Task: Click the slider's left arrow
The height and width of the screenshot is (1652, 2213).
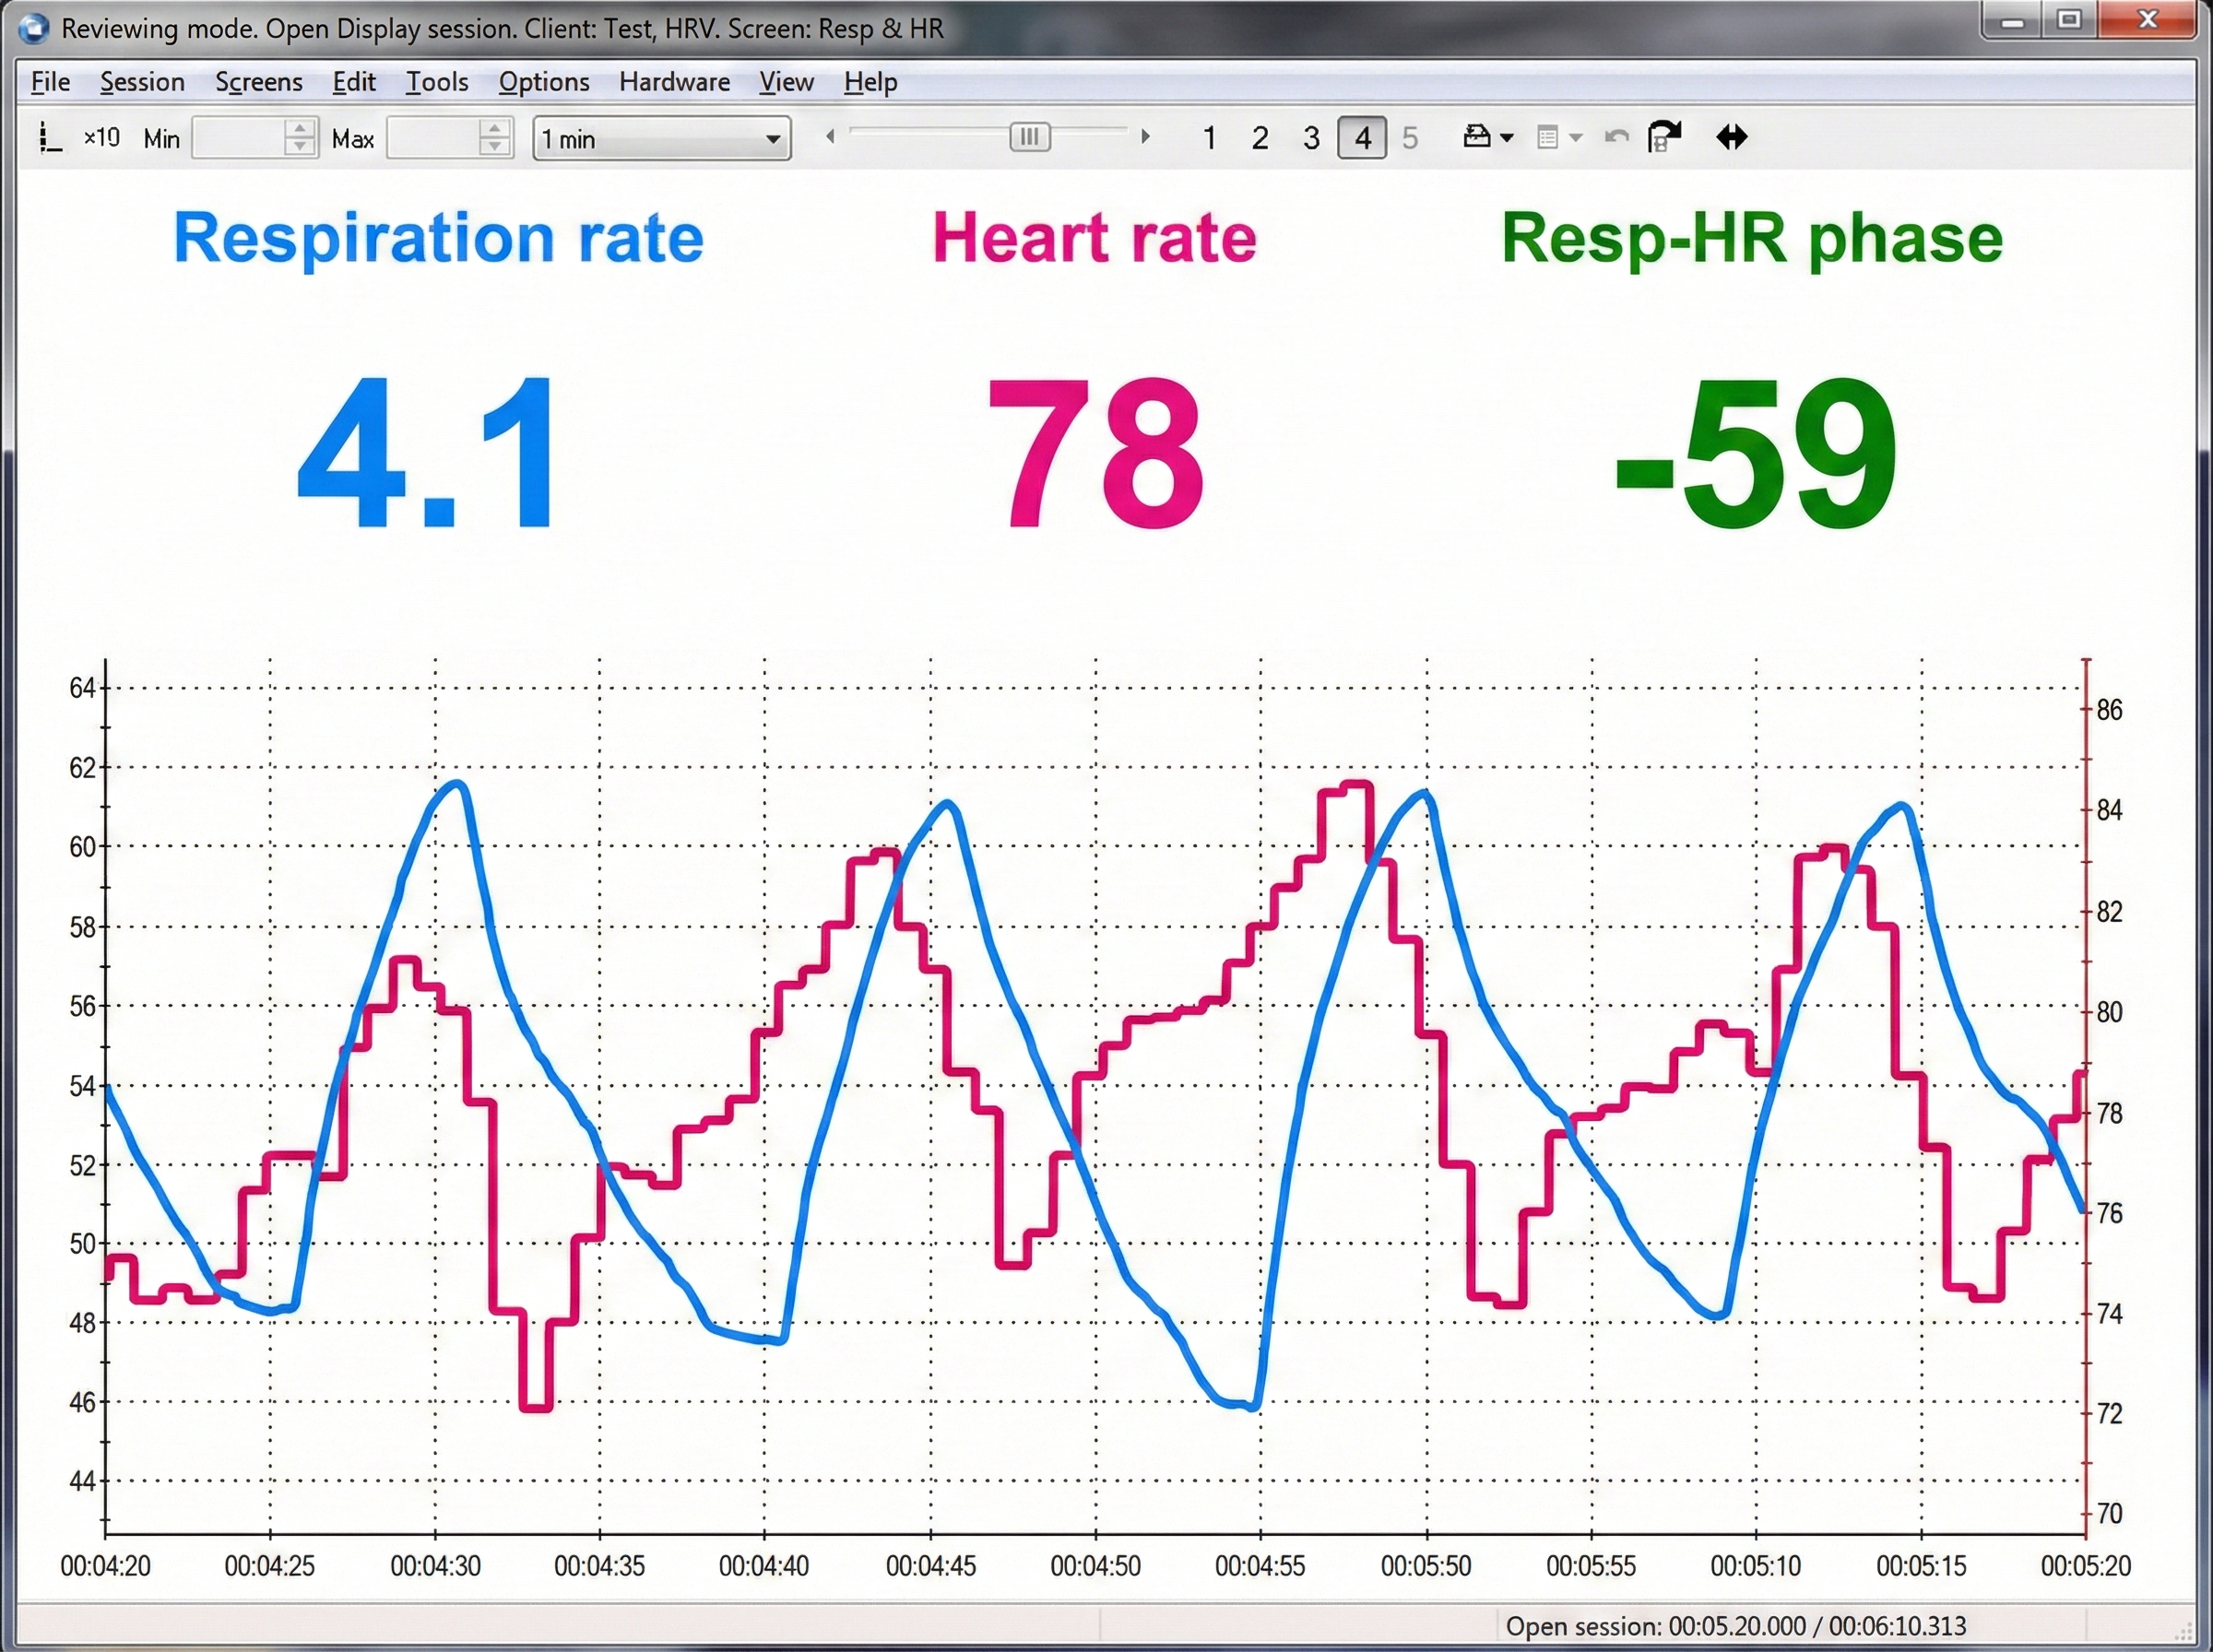Action: tap(830, 137)
